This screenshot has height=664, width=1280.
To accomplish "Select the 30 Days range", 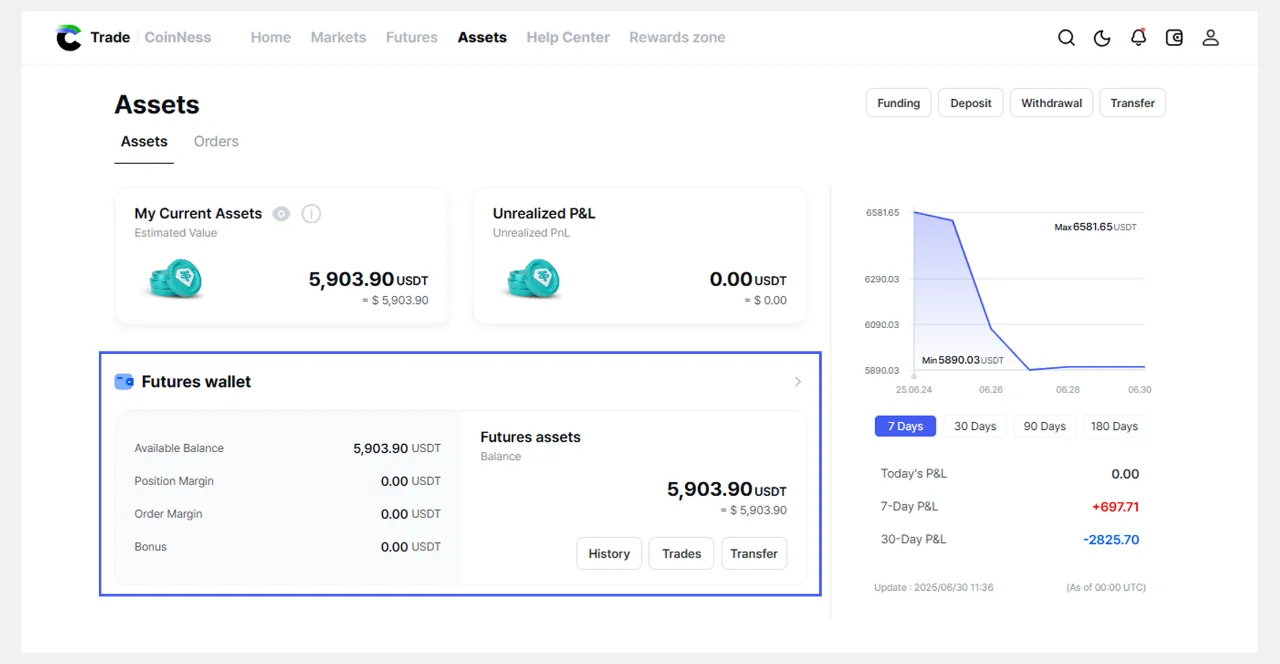I will click(975, 426).
